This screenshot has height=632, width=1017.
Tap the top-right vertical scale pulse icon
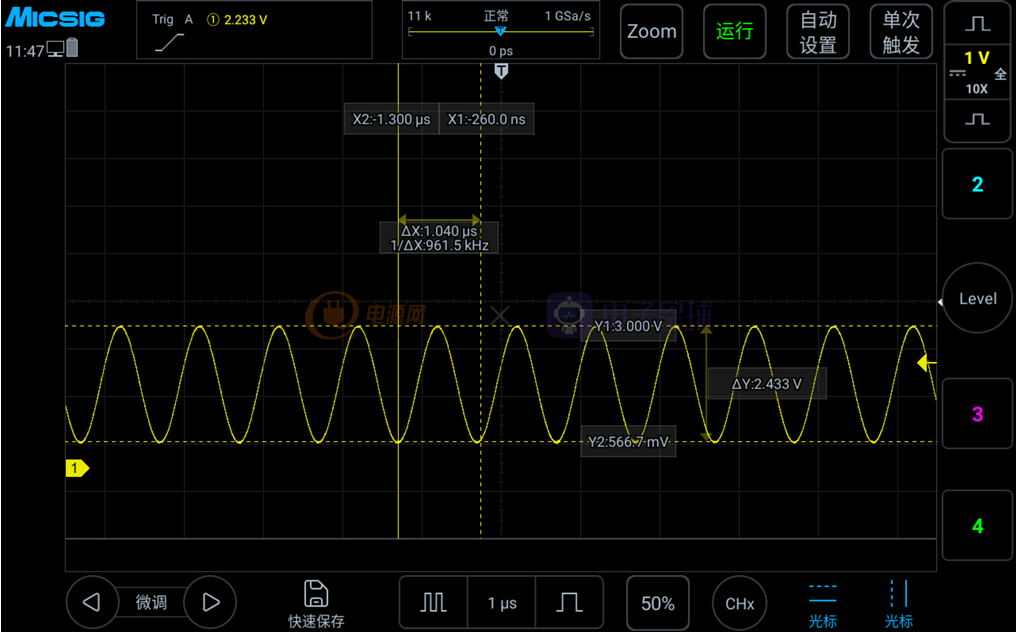click(977, 23)
